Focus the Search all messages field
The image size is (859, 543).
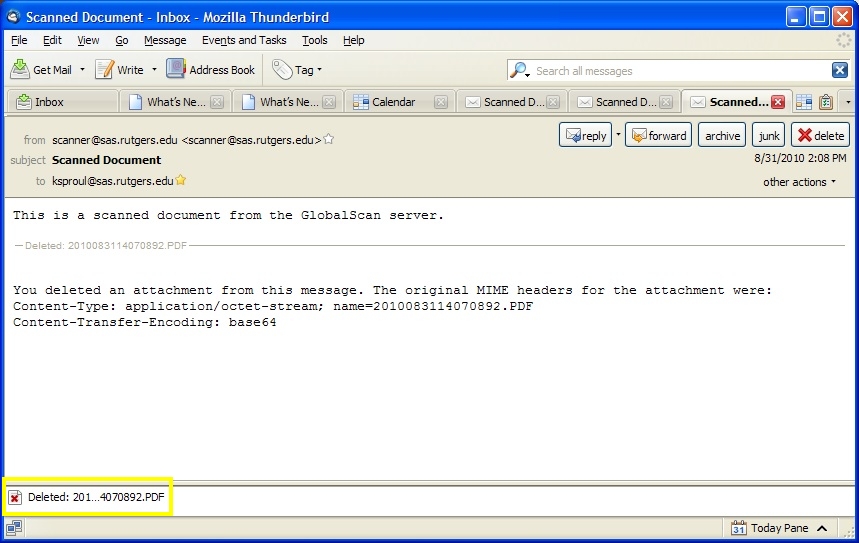click(x=679, y=71)
